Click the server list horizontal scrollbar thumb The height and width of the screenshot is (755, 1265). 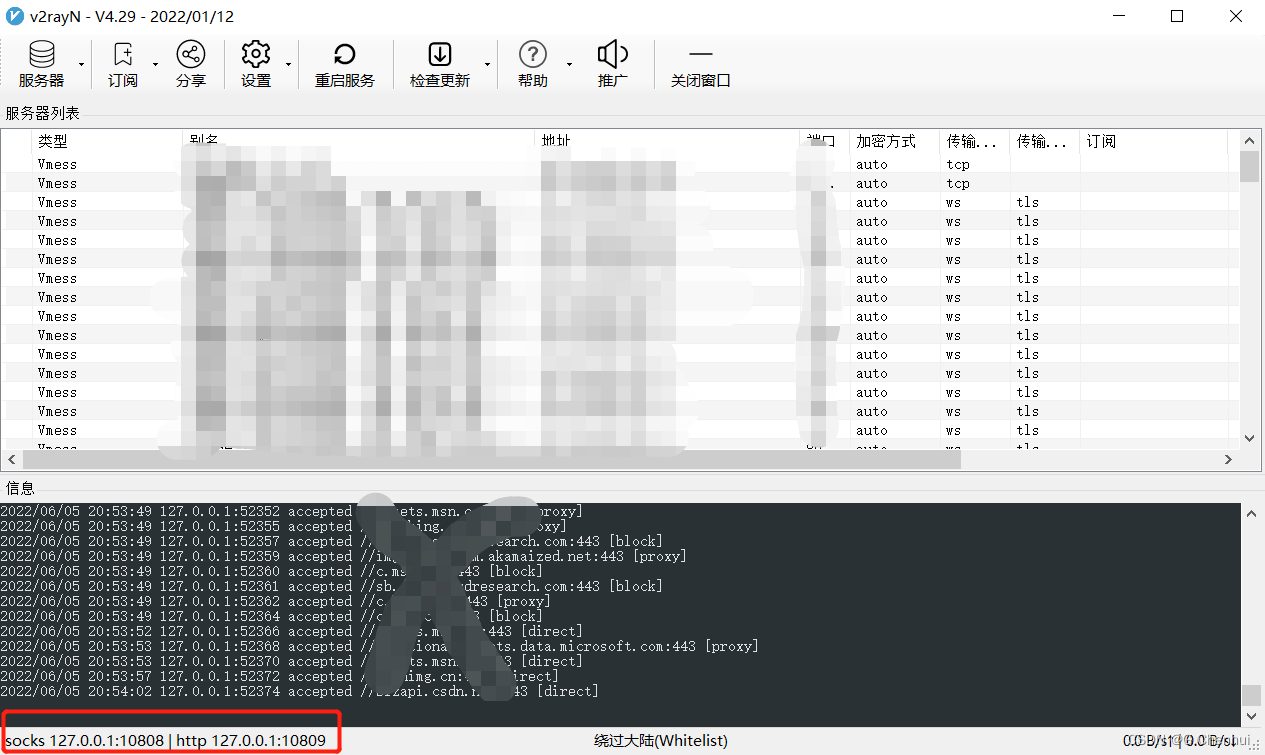tap(491, 460)
